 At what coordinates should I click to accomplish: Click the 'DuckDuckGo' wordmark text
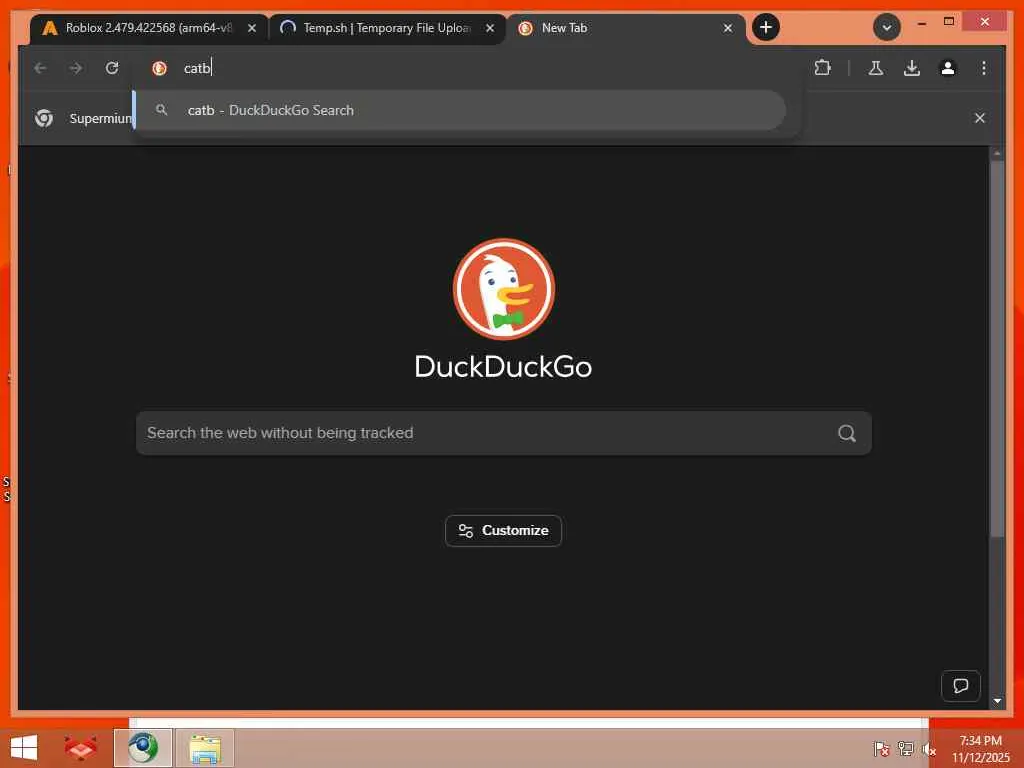pyautogui.click(x=504, y=366)
